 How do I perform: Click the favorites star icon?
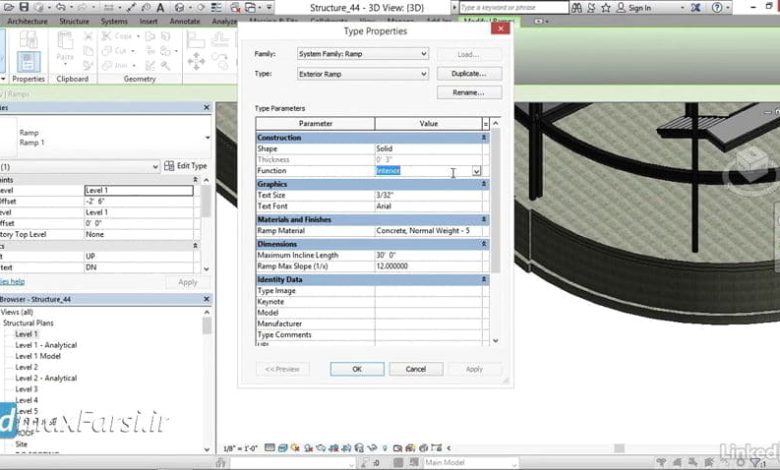605,7
